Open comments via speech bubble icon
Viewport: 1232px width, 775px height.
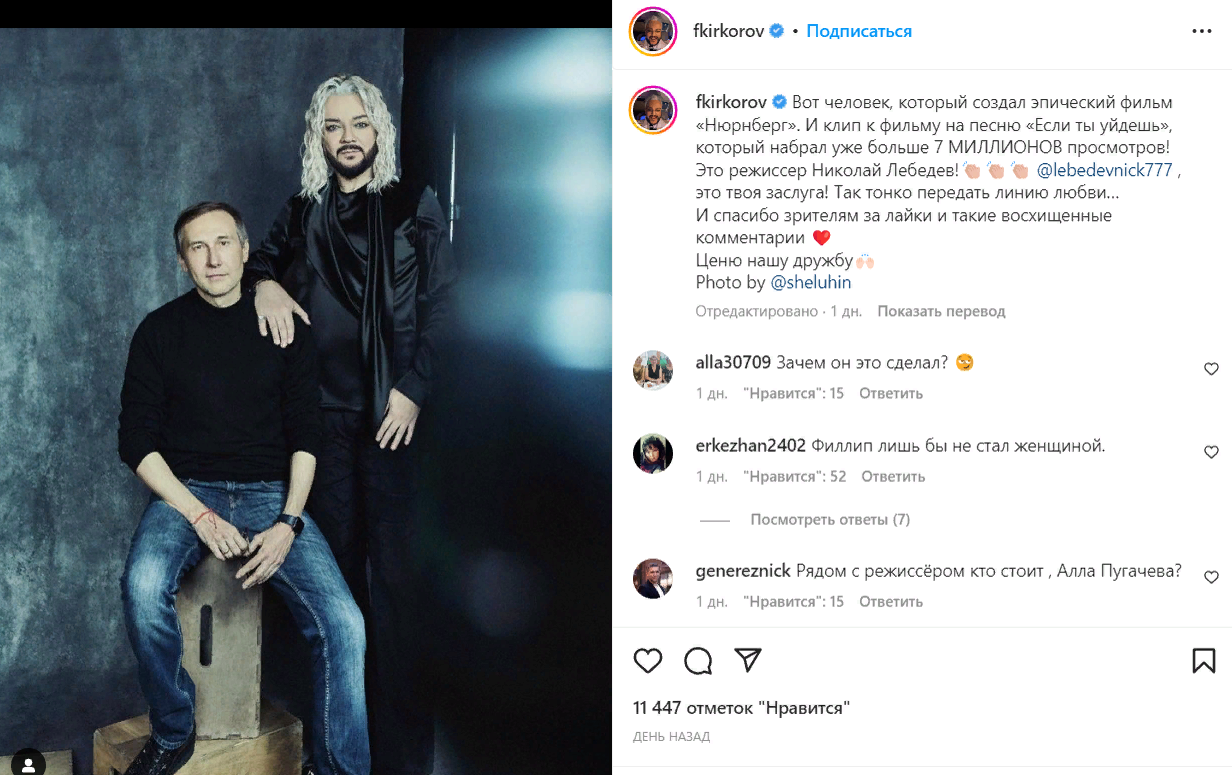point(698,661)
